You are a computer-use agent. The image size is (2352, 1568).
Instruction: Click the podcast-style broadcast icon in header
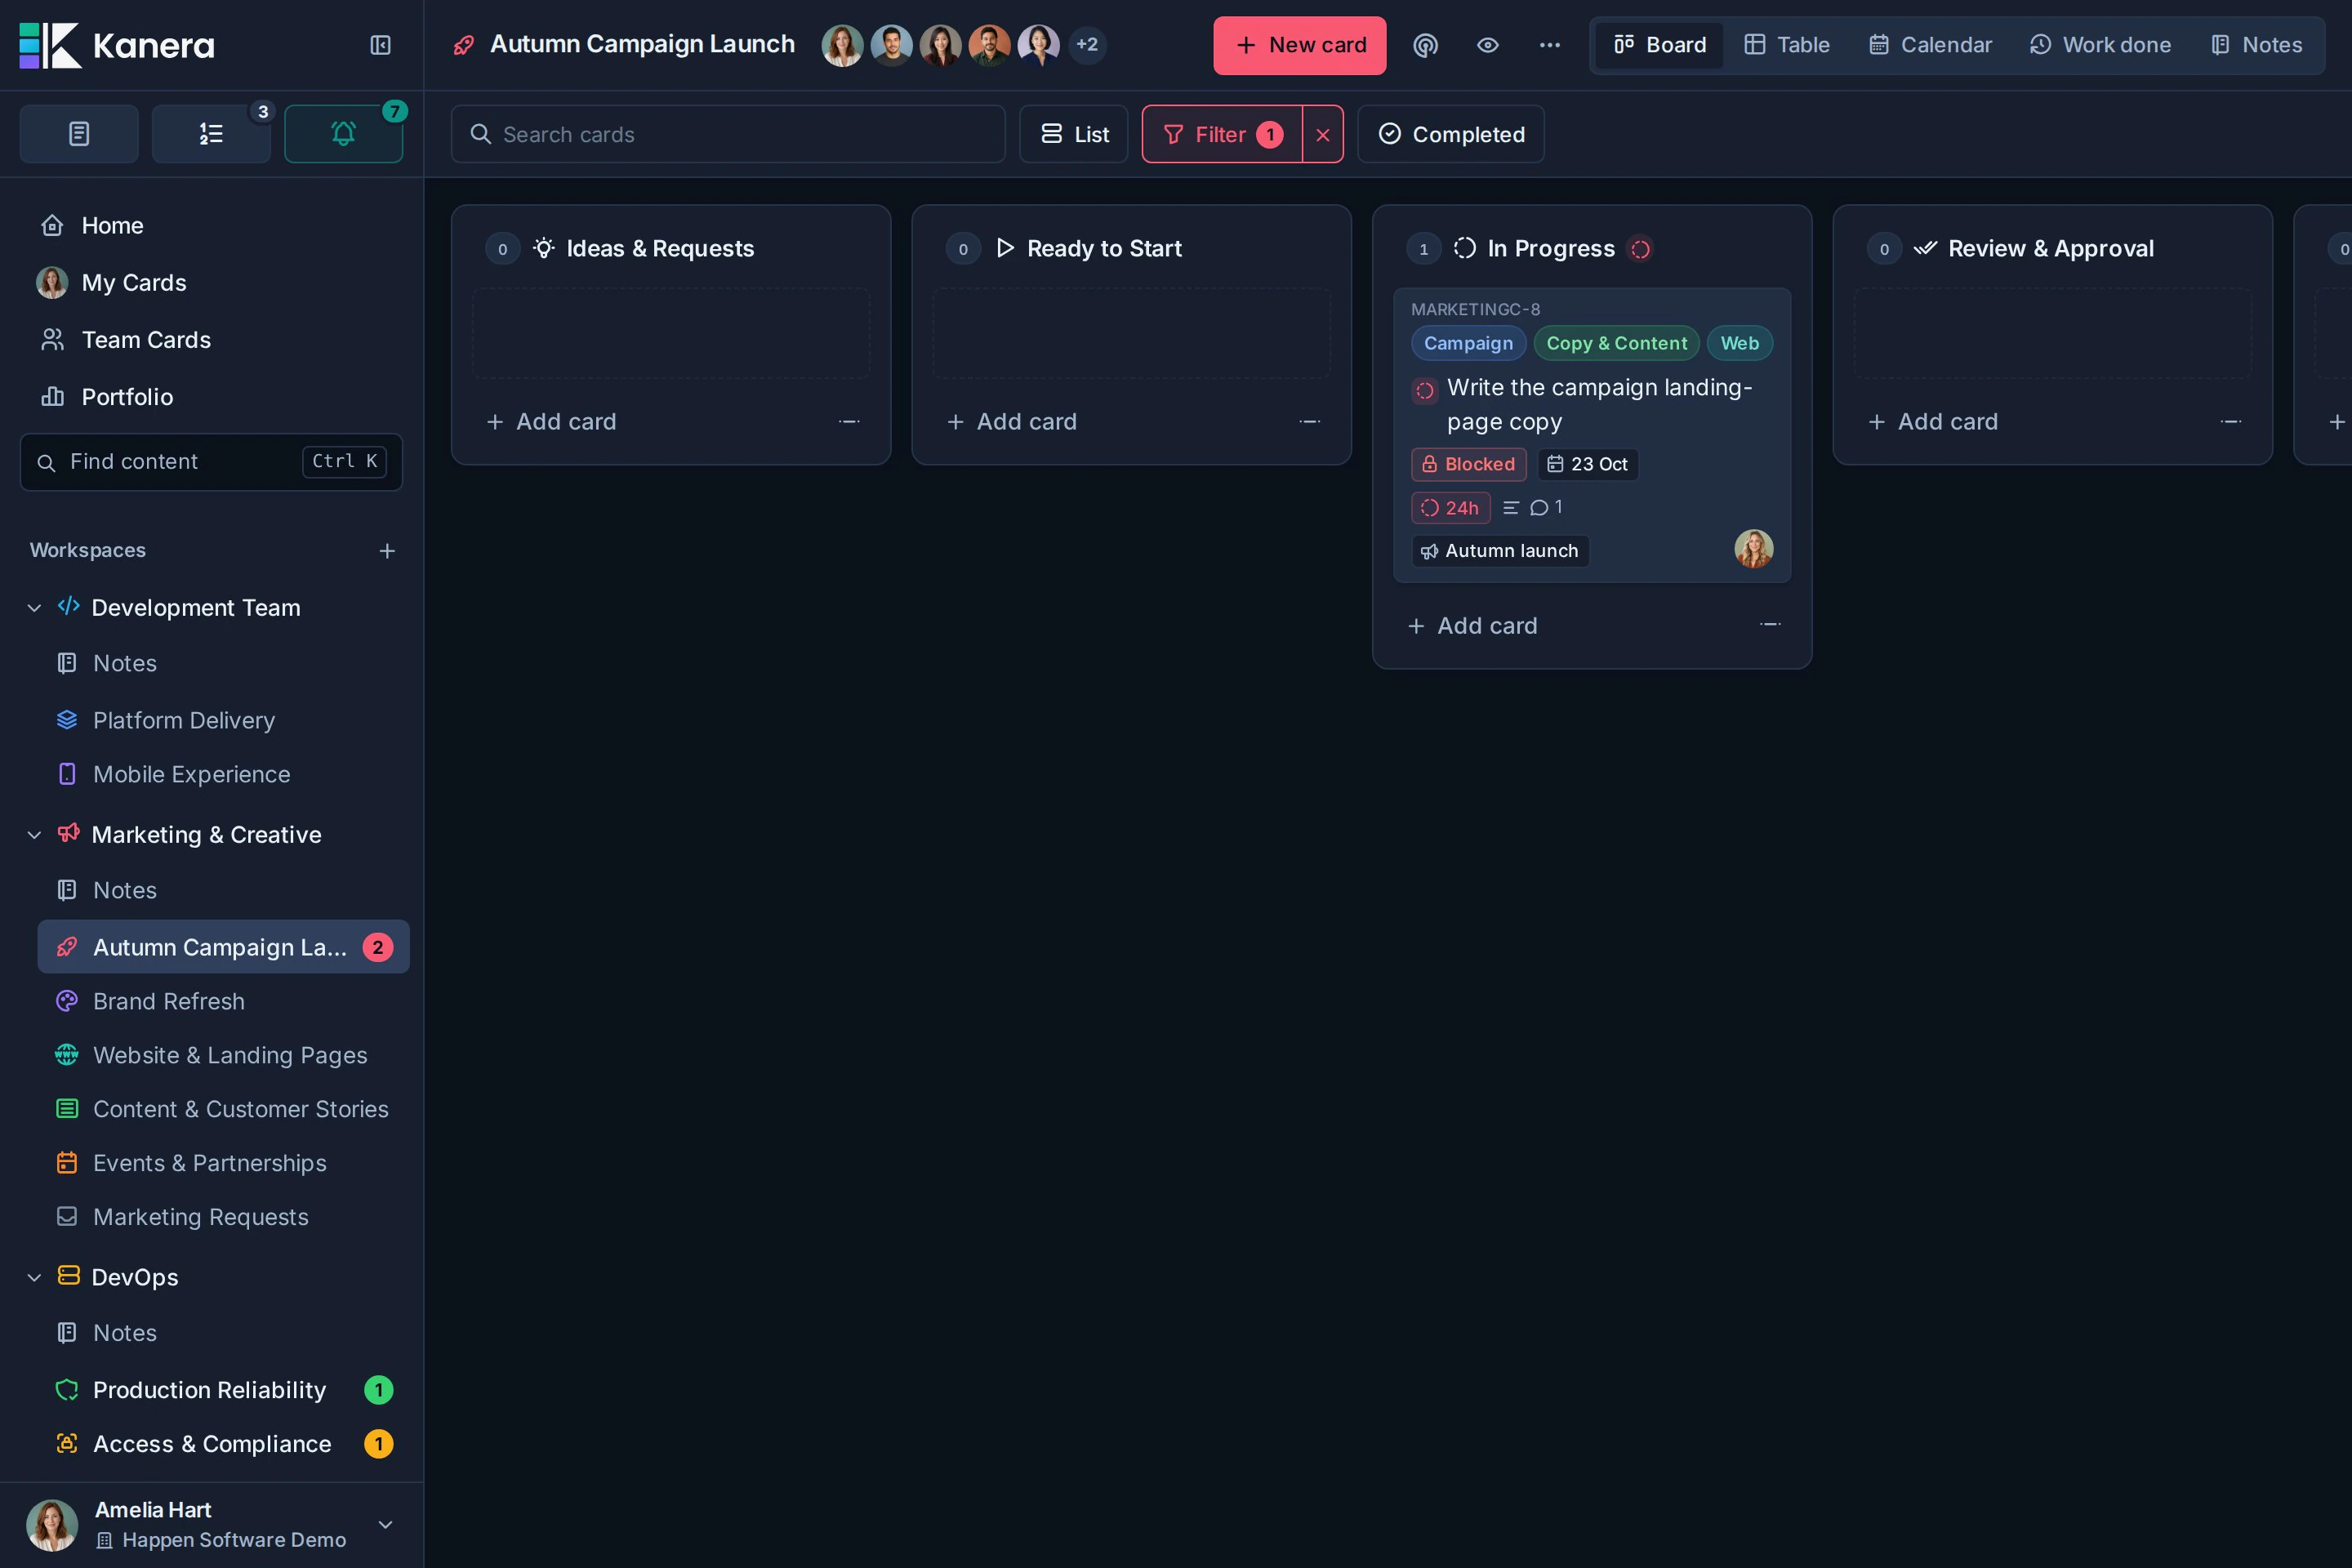pos(1425,45)
